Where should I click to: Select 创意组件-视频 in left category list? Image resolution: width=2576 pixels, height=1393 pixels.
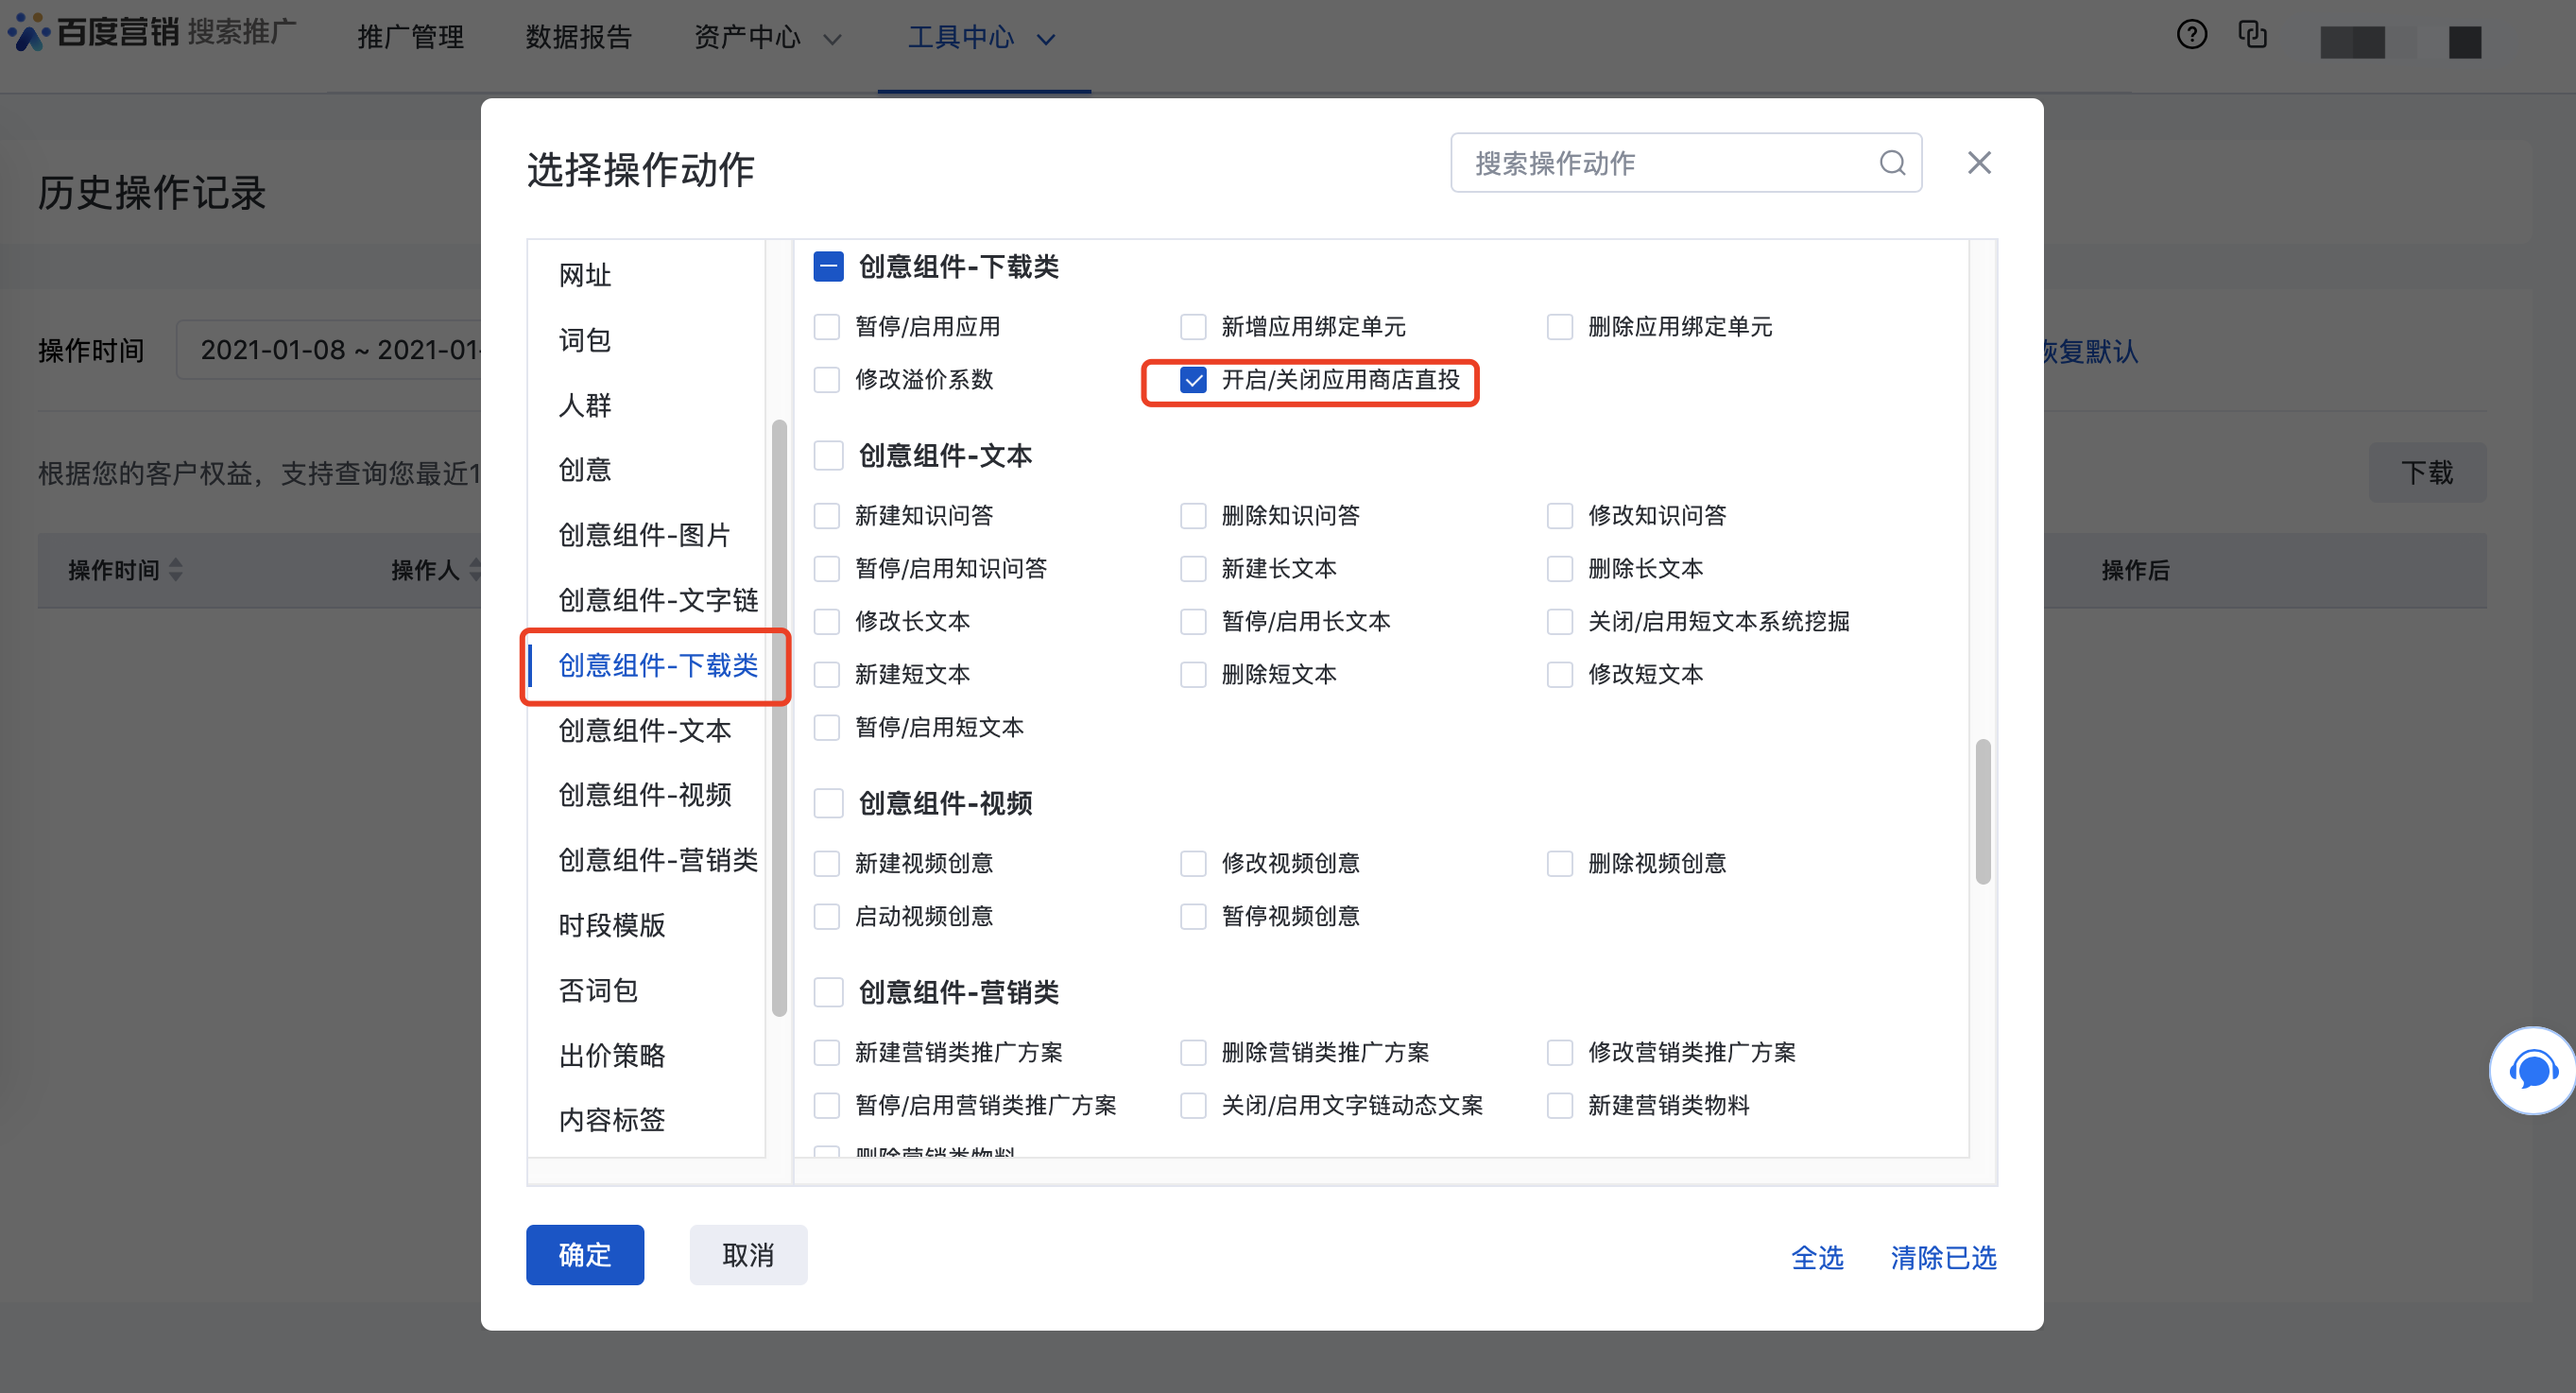[645, 795]
